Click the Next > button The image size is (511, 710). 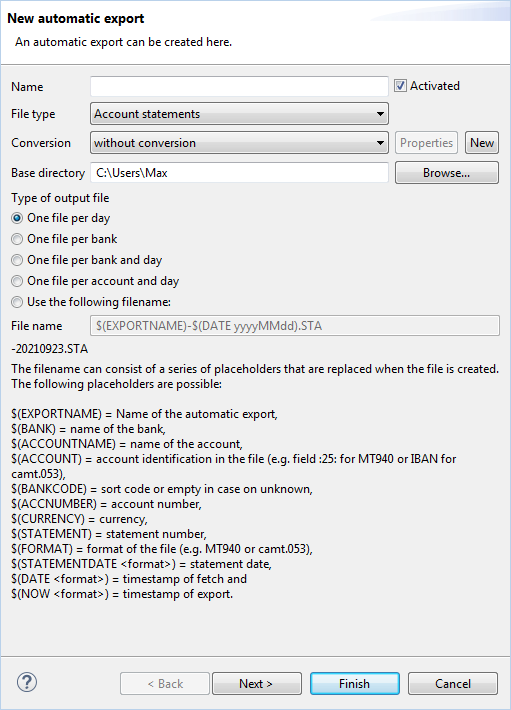pyautogui.click(x=257, y=683)
